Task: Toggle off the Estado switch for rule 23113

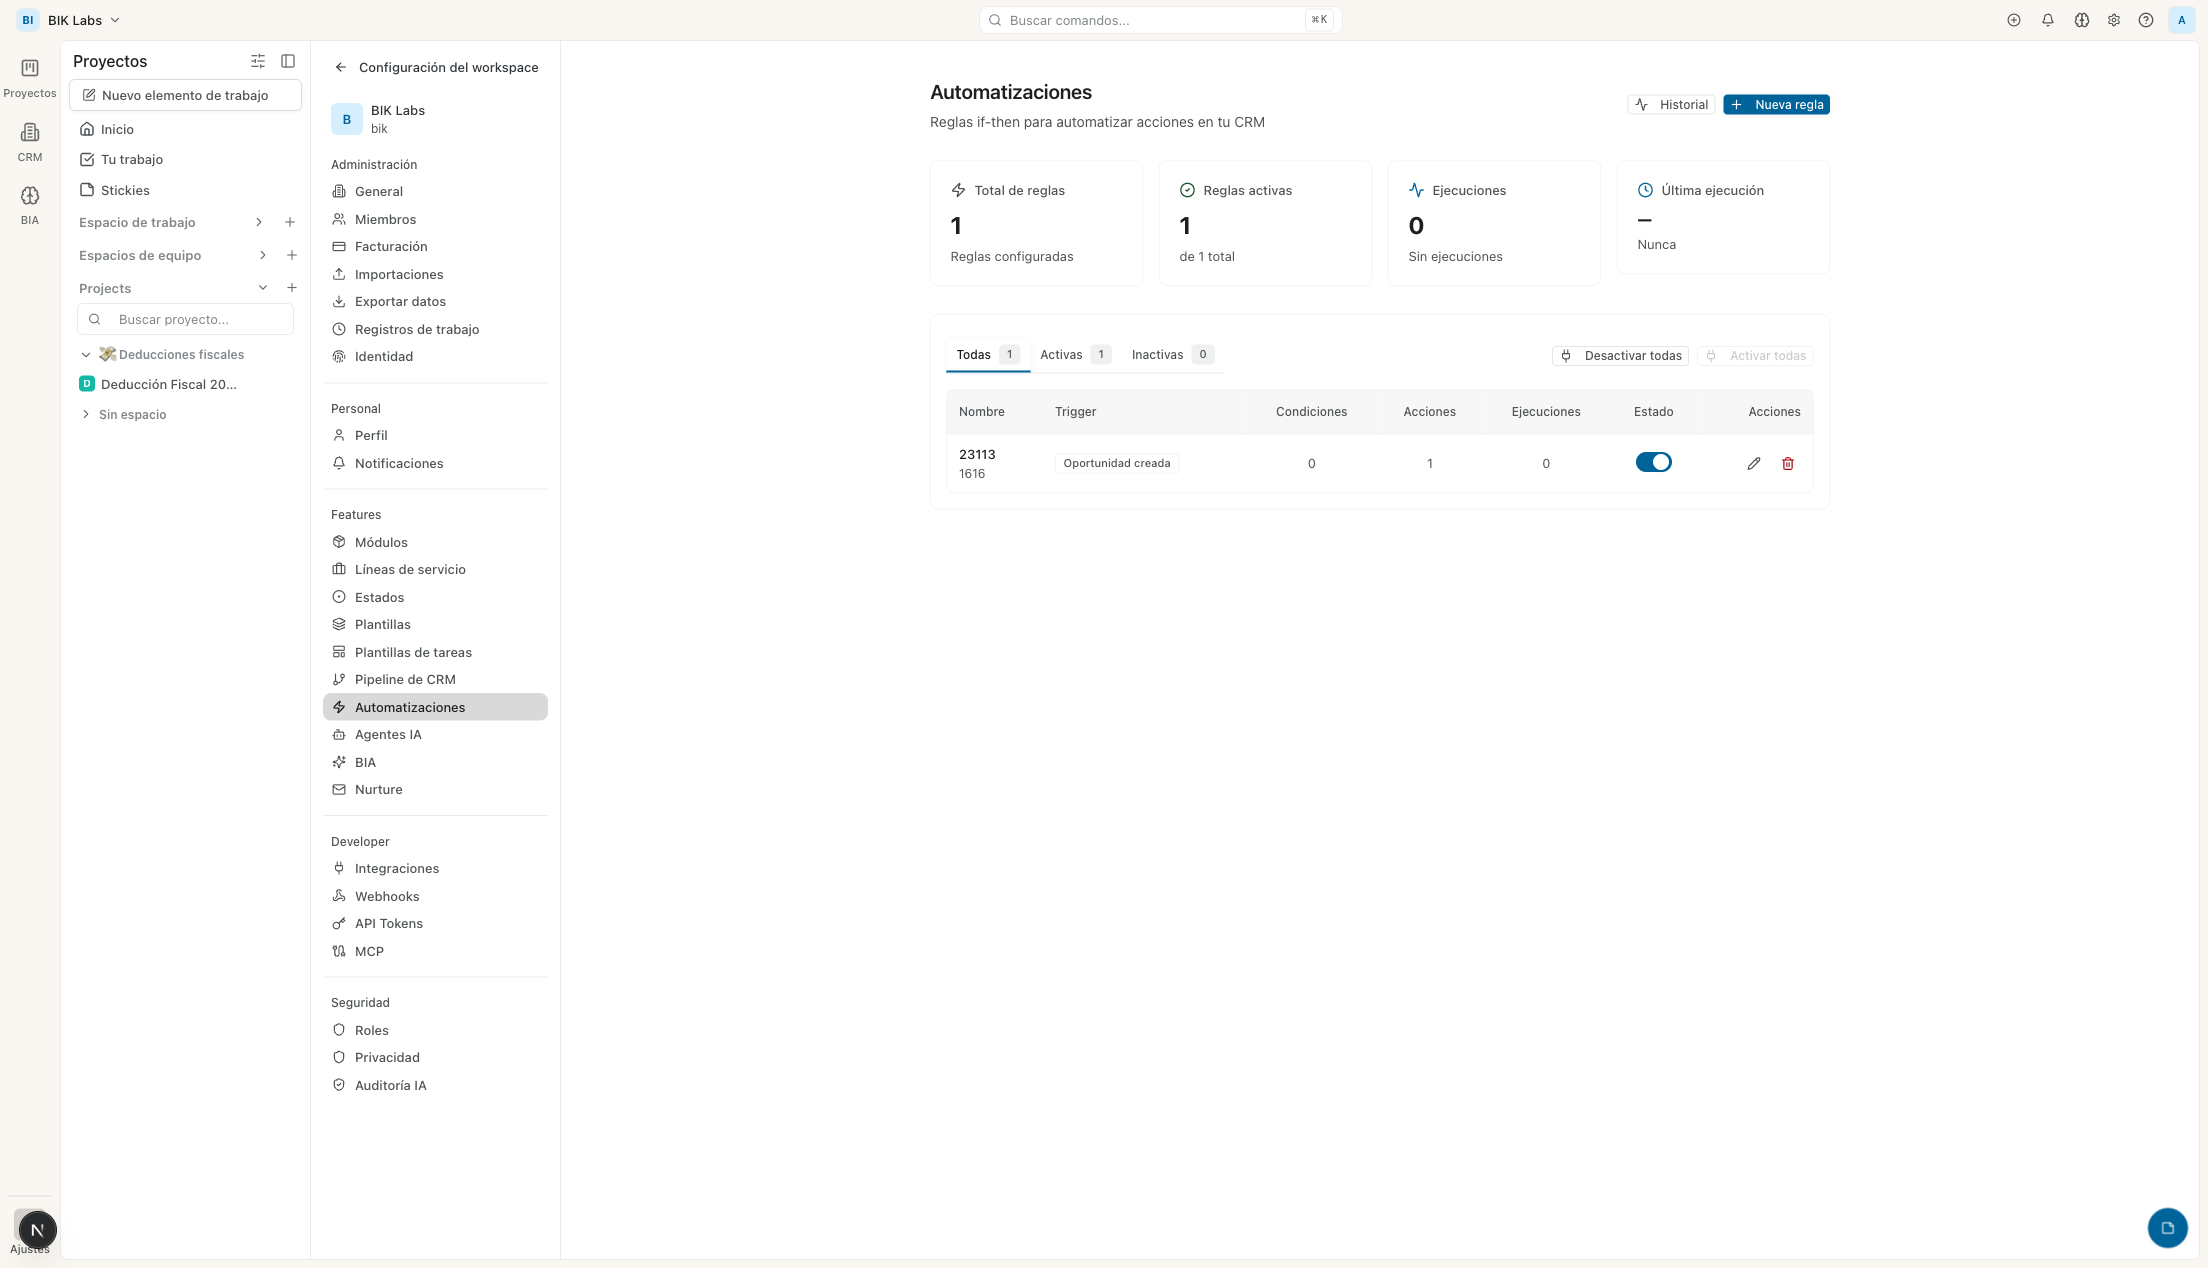Action: tap(1653, 462)
